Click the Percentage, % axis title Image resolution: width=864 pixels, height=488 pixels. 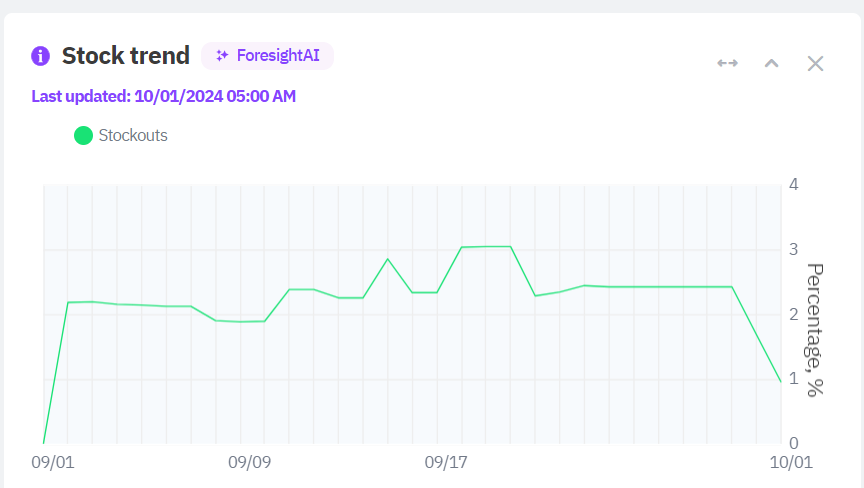815,330
